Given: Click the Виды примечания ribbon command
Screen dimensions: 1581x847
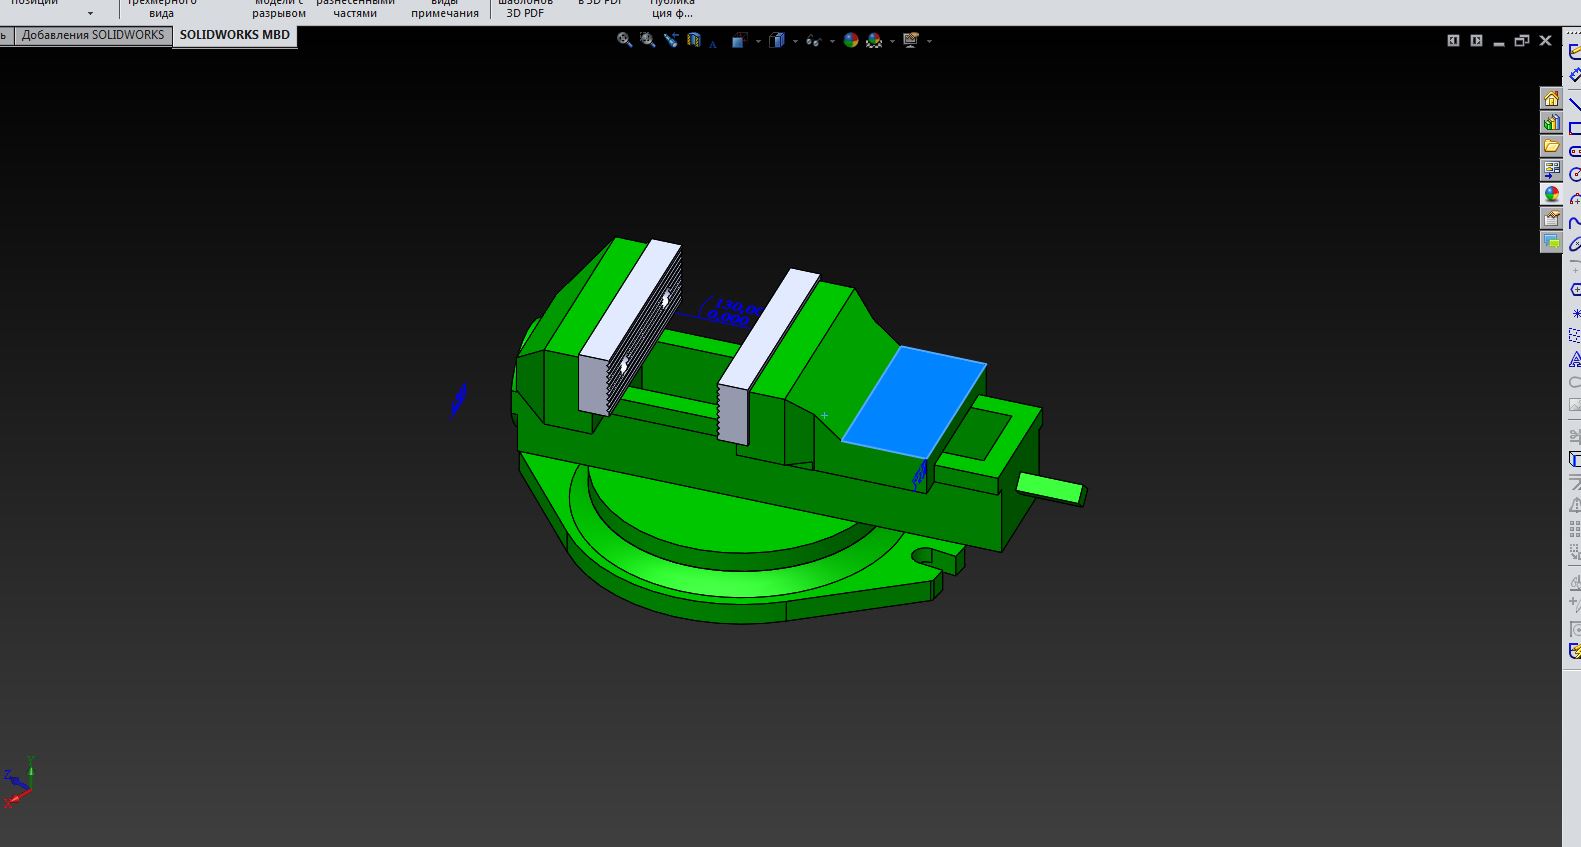Looking at the screenshot, I should (x=445, y=8).
